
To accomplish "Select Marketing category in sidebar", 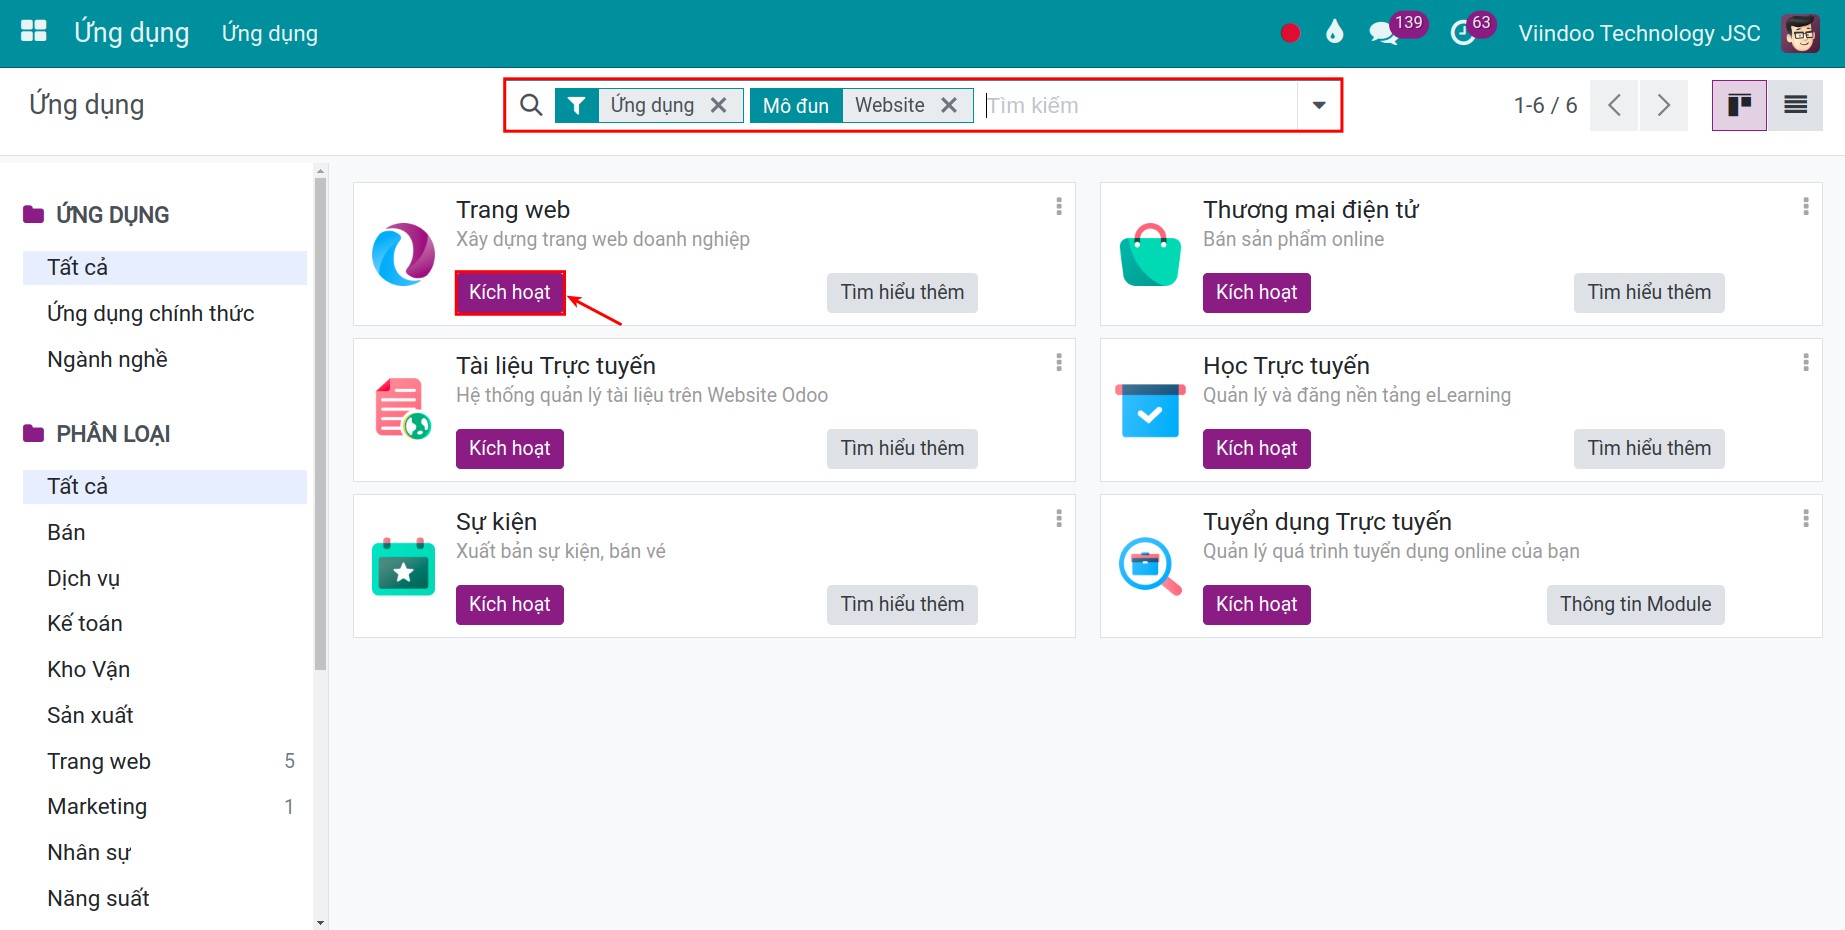I will (x=165, y=806).
